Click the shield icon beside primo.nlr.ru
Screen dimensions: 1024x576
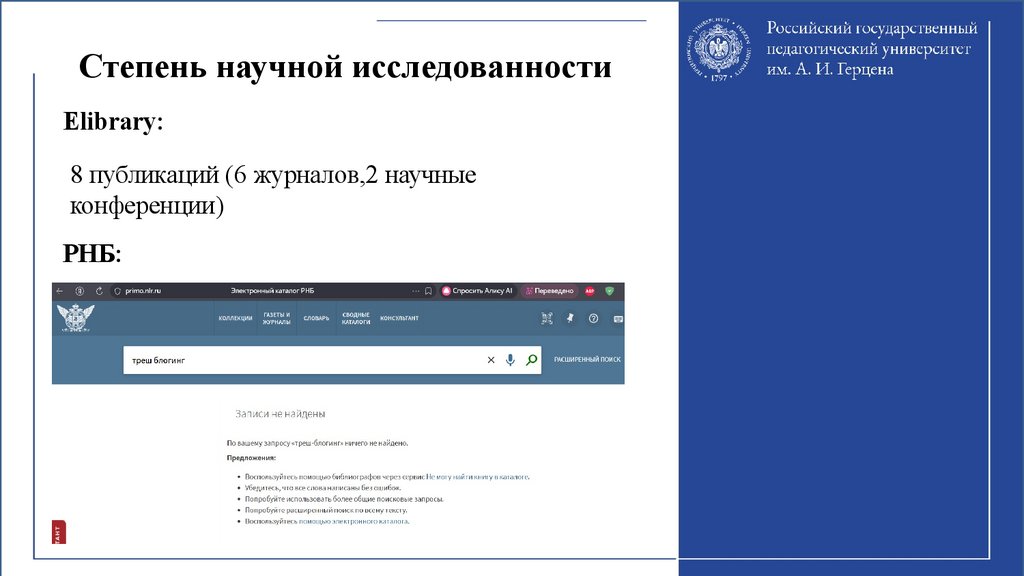118,291
